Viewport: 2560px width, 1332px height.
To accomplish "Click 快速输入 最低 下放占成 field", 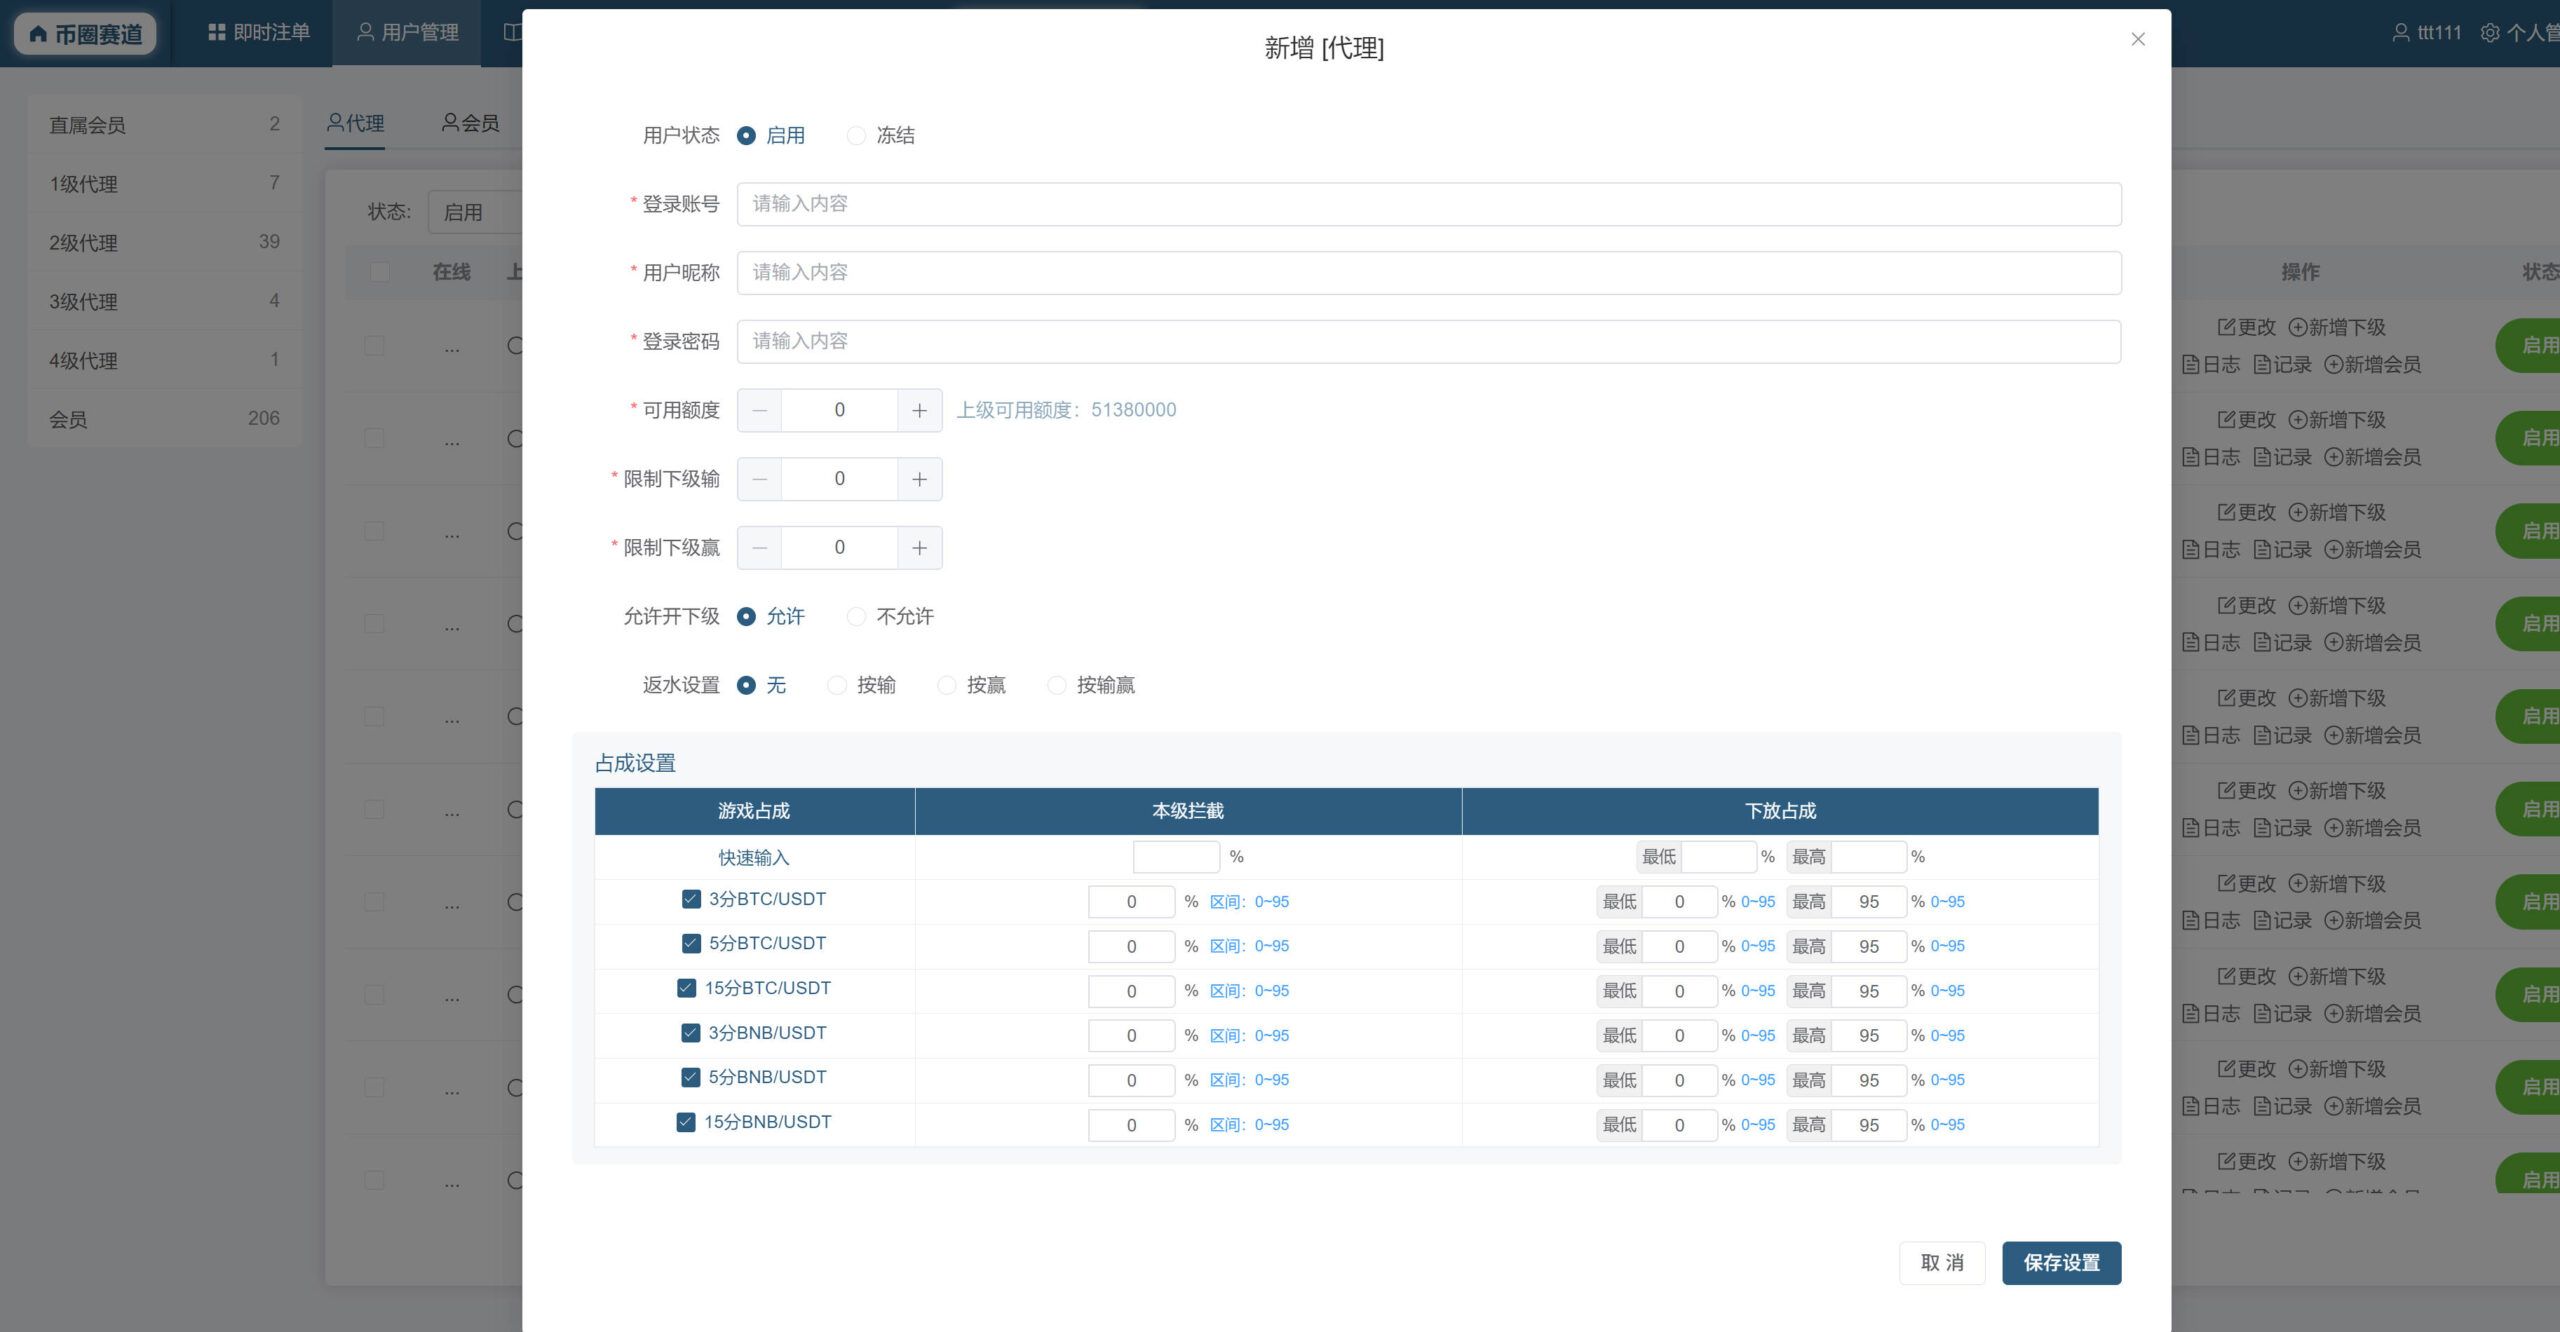I will tap(1719, 857).
